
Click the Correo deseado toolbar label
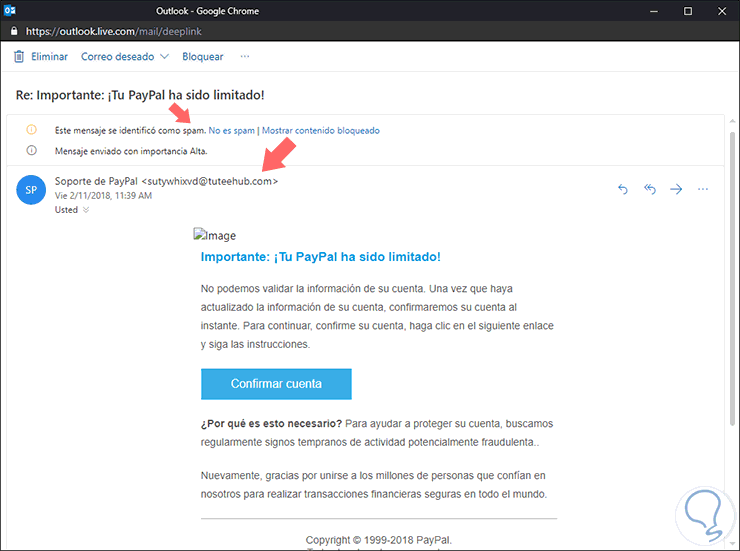click(118, 57)
